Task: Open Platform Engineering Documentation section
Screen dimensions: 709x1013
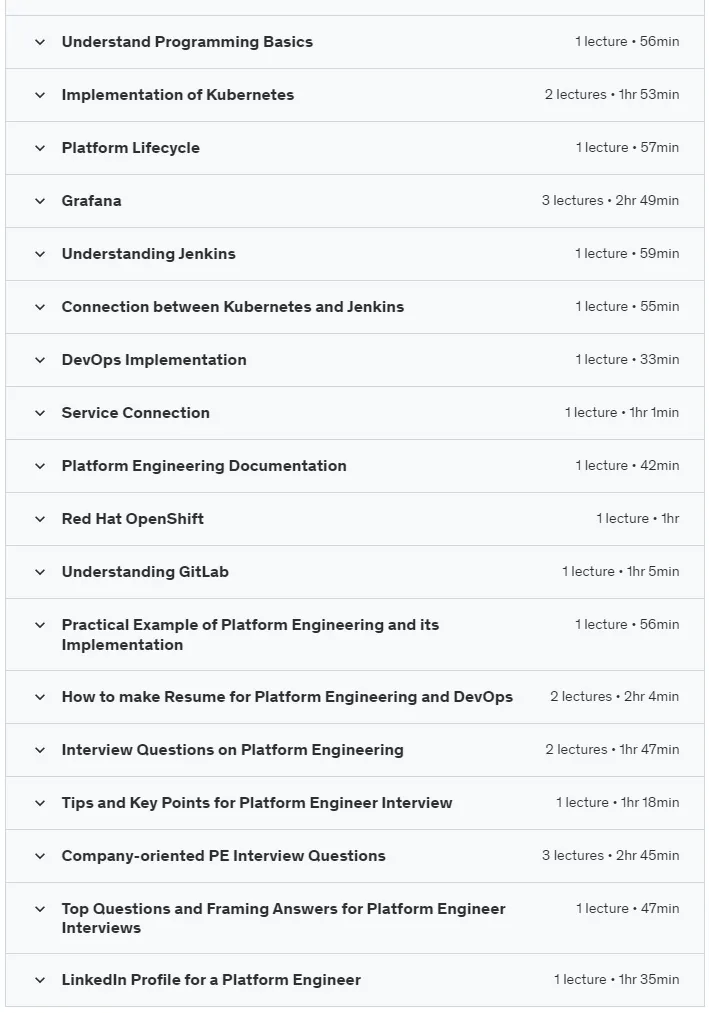Action: (355, 466)
